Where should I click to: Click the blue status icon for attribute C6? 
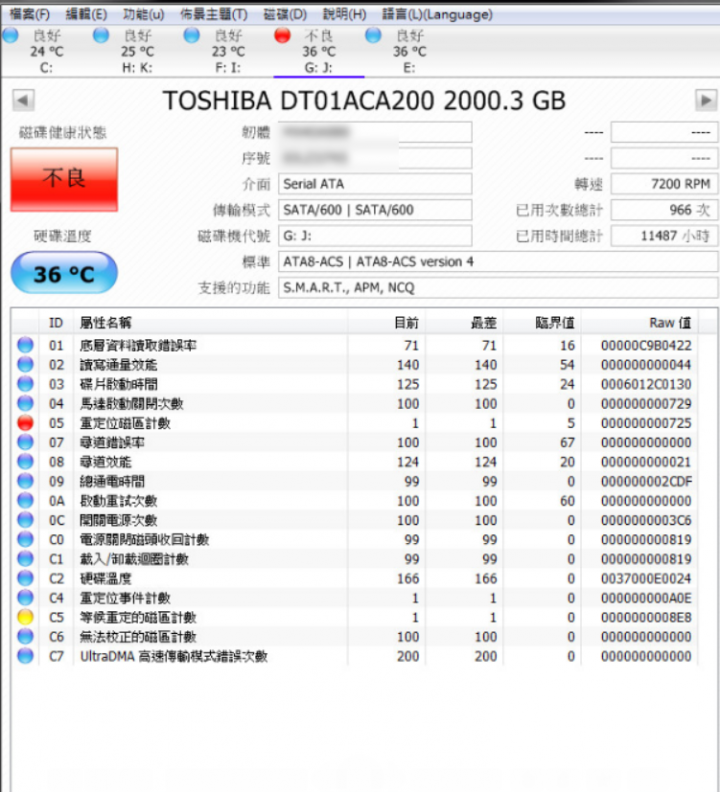click(x=25, y=636)
